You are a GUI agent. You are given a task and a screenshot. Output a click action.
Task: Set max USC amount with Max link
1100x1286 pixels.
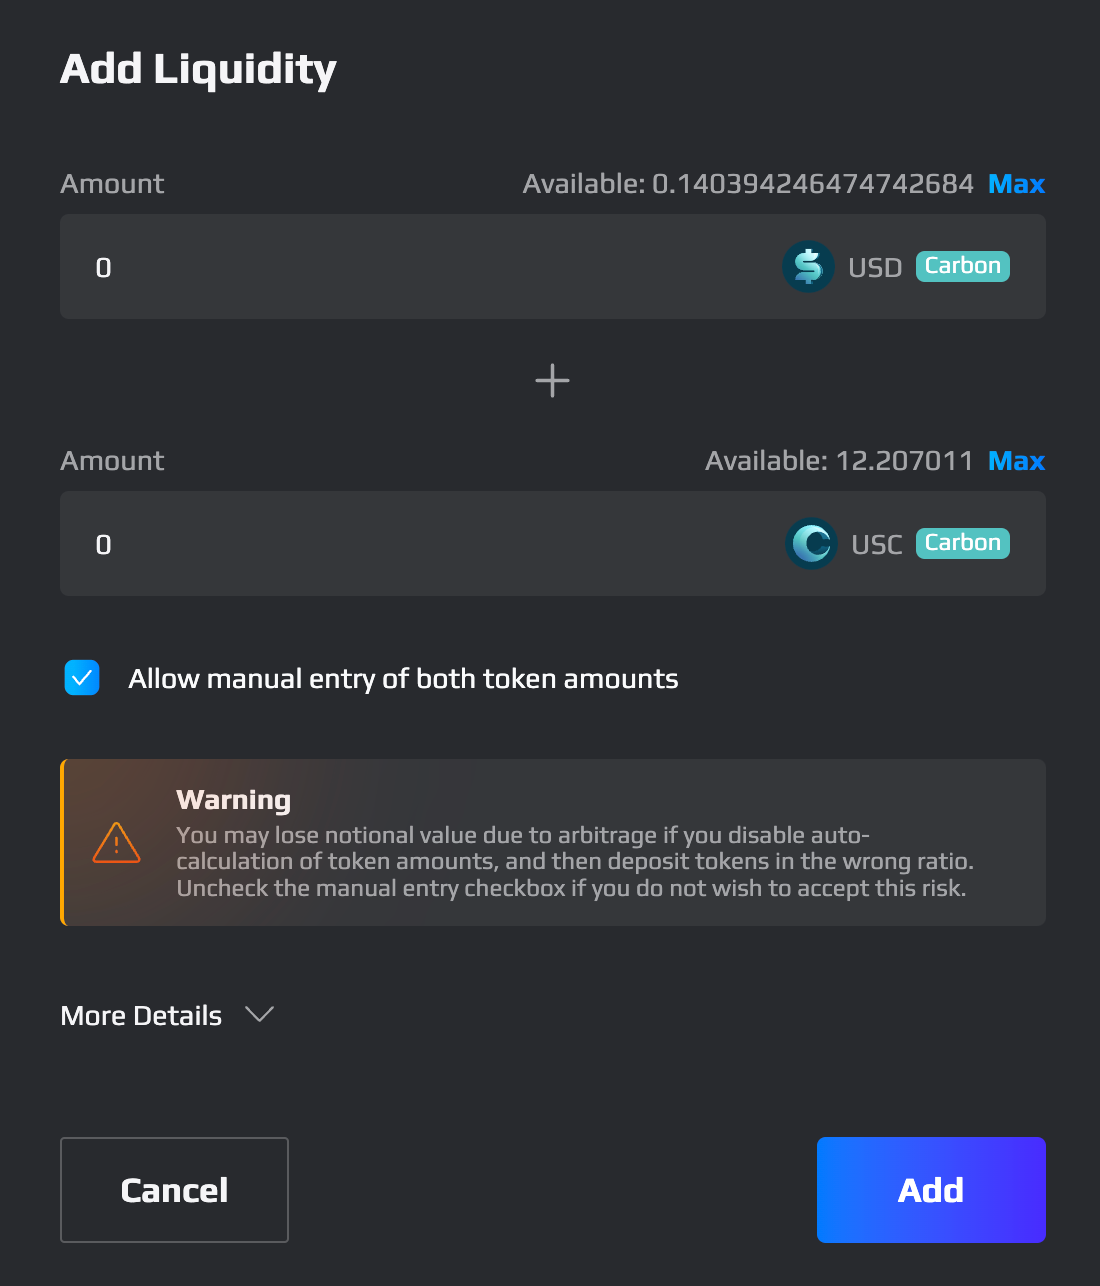tap(1016, 461)
